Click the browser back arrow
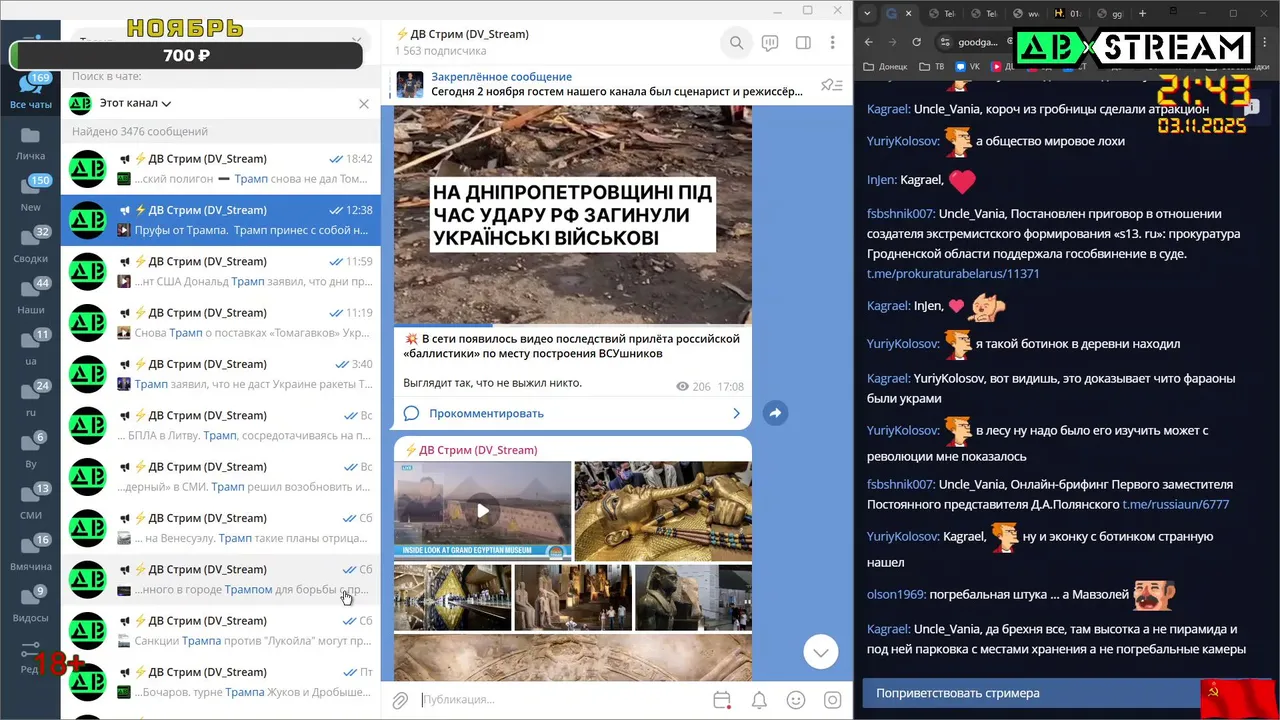Image resolution: width=1280 pixels, height=720 pixels. tap(868, 42)
